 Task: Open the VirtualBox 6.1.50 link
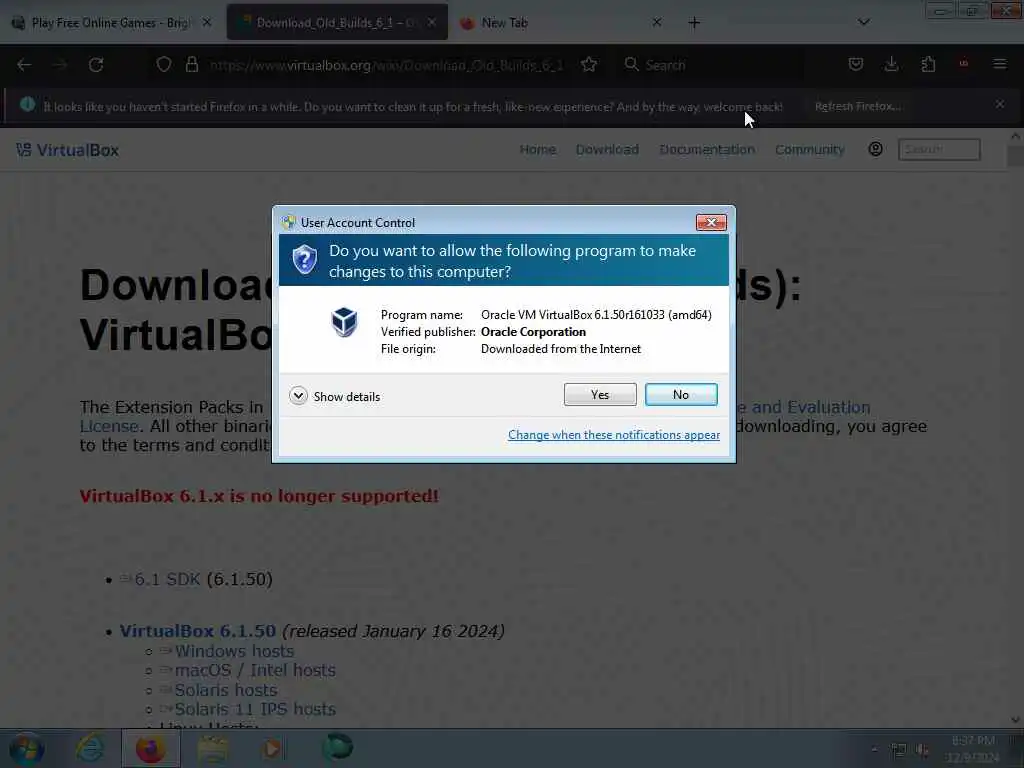(197, 632)
